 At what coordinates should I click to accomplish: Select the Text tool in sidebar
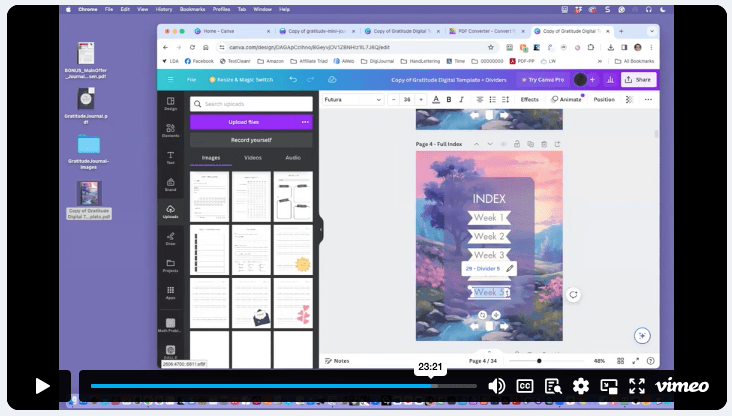(x=170, y=157)
